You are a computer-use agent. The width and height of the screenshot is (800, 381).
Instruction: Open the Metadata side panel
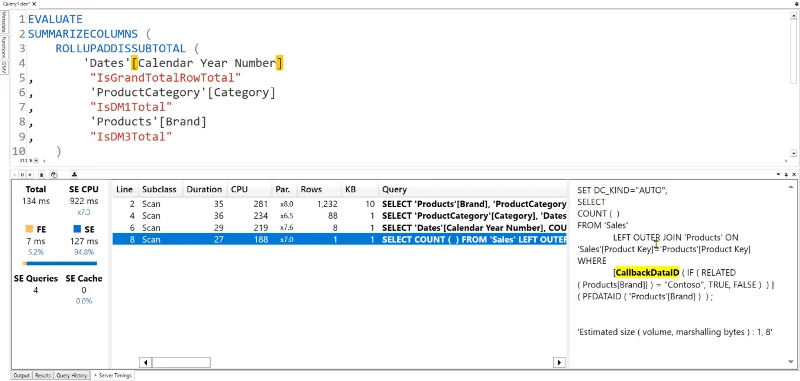[4, 22]
